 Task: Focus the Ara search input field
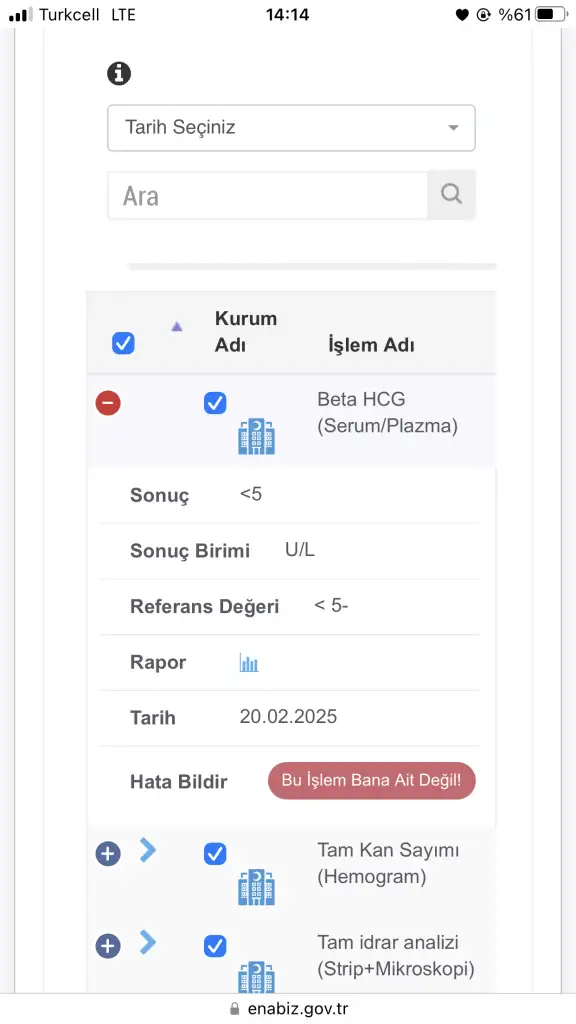click(x=268, y=195)
